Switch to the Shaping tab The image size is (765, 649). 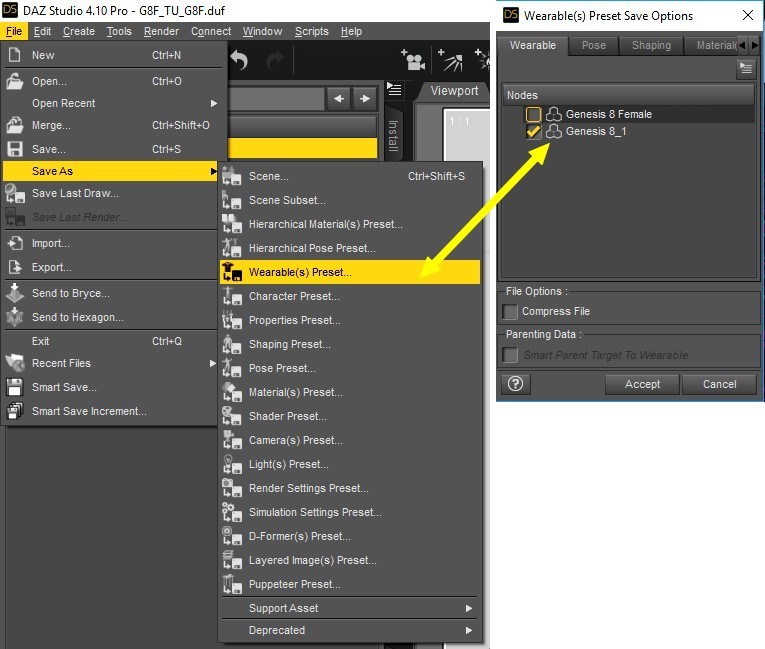click(x=651, y=45)
